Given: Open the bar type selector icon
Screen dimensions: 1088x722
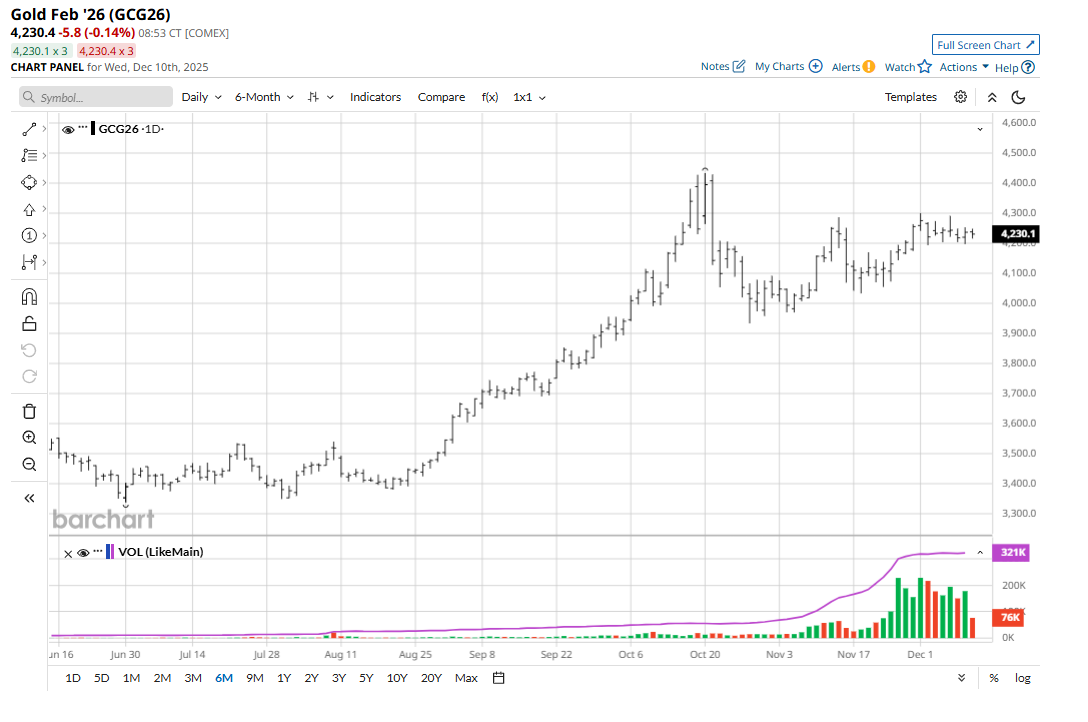Looking at the screenshot, I should (x=321, y=97).
